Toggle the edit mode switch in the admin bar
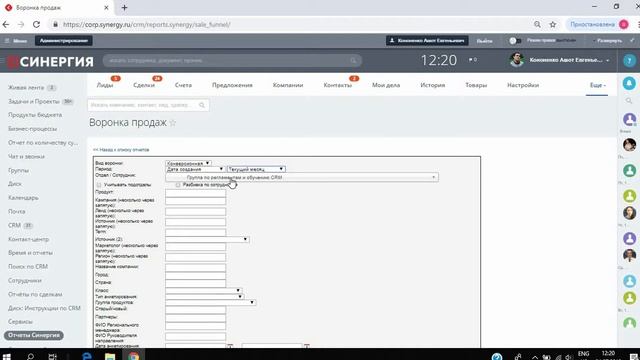640x360 pixels. [514, 41]
